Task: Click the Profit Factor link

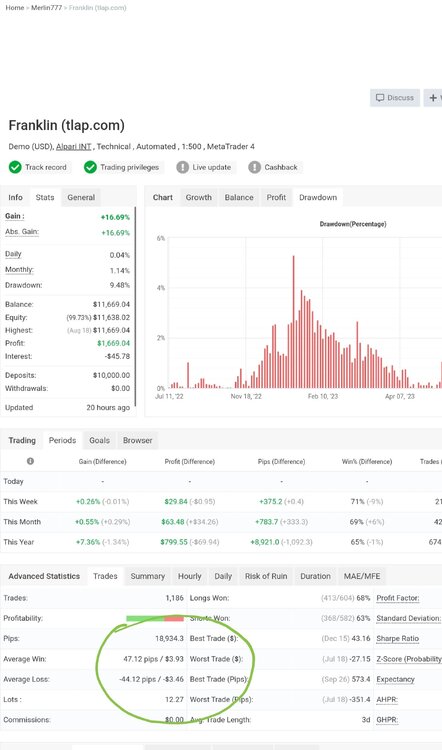Action: (x=398, y=598)
